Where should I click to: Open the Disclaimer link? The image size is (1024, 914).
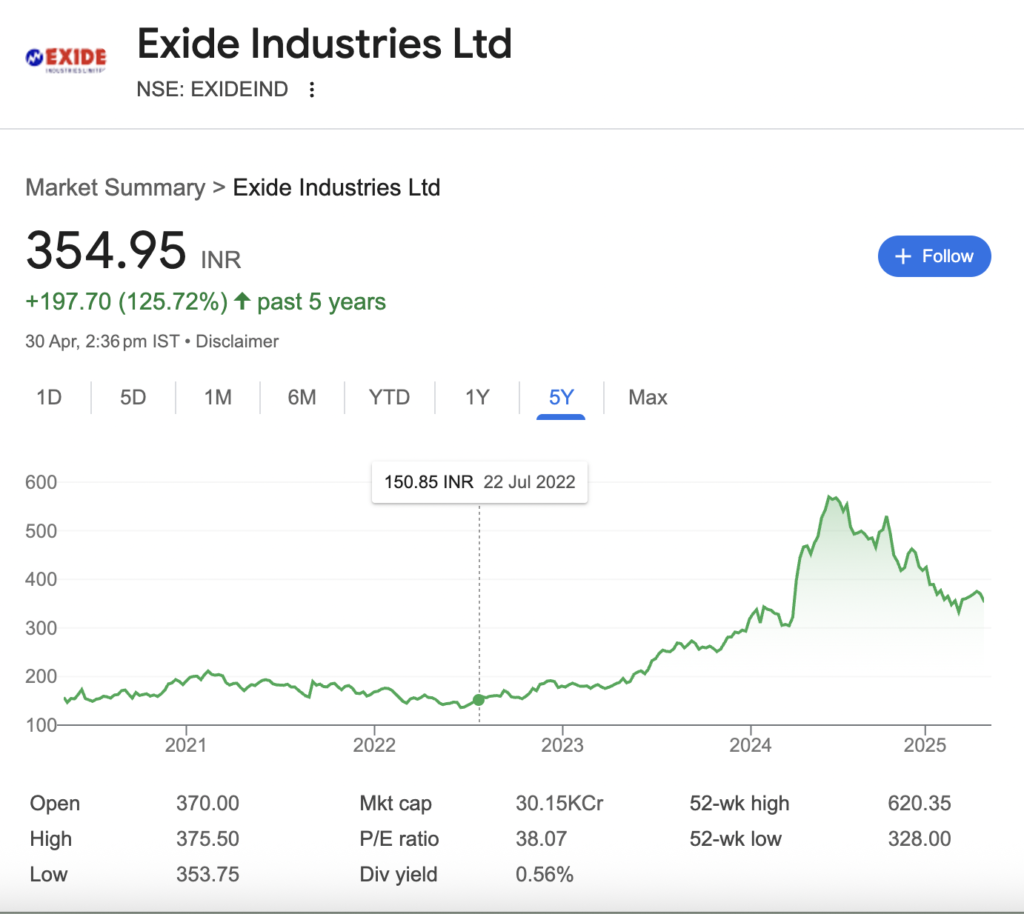point(237,341)
